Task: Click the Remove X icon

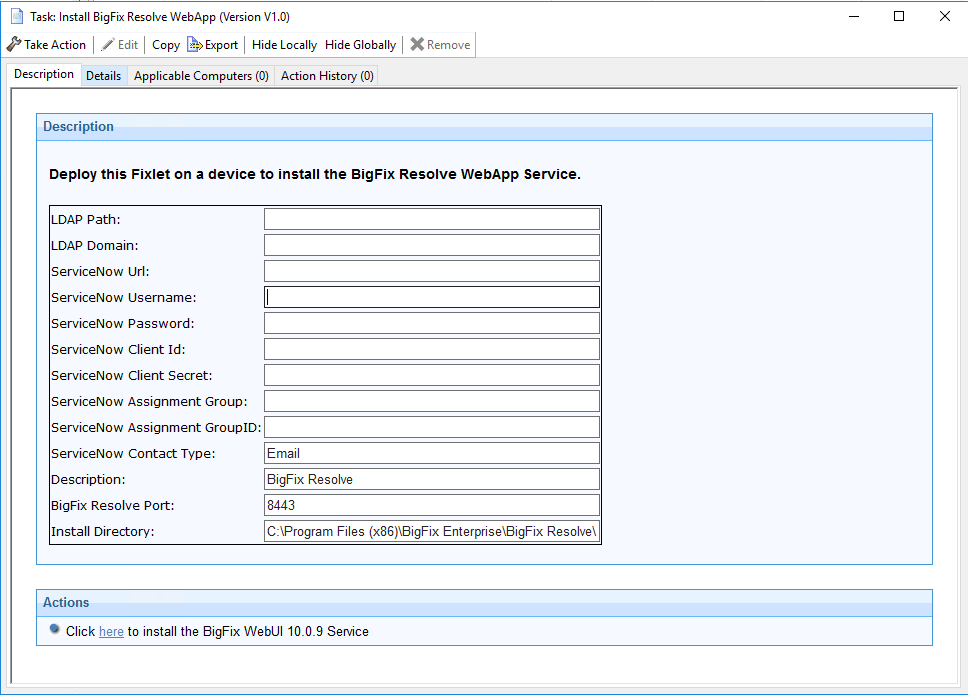Action: point(417,44)
